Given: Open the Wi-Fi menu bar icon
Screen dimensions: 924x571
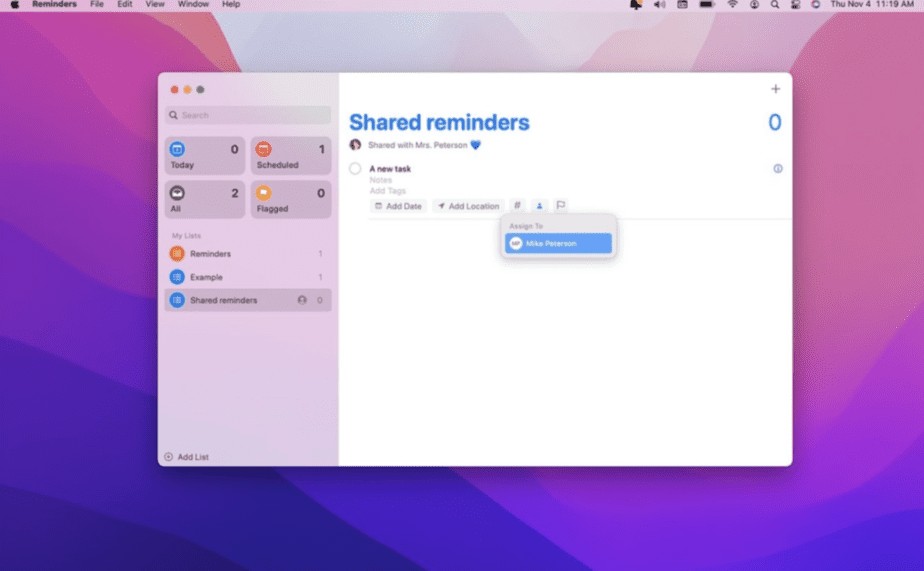Looking at the screenshot, I should [x=732, y=5].
